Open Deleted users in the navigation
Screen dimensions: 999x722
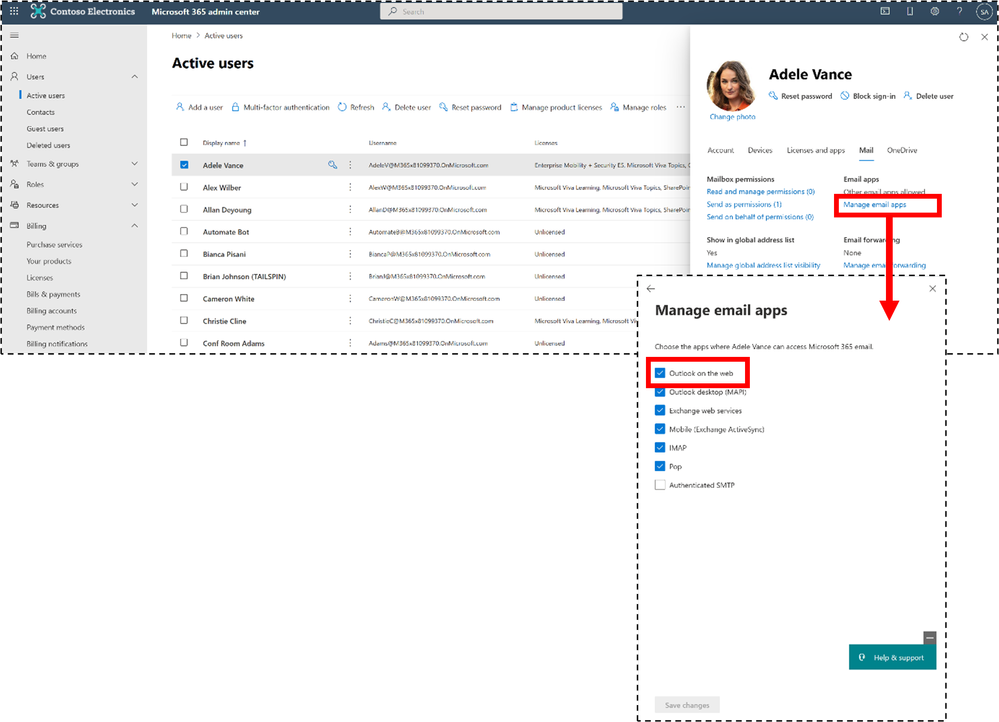click(x=48, y=145)
